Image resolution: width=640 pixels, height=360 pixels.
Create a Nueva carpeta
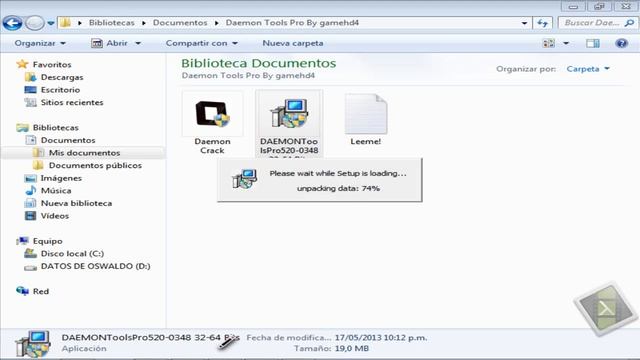click(293, 43)
